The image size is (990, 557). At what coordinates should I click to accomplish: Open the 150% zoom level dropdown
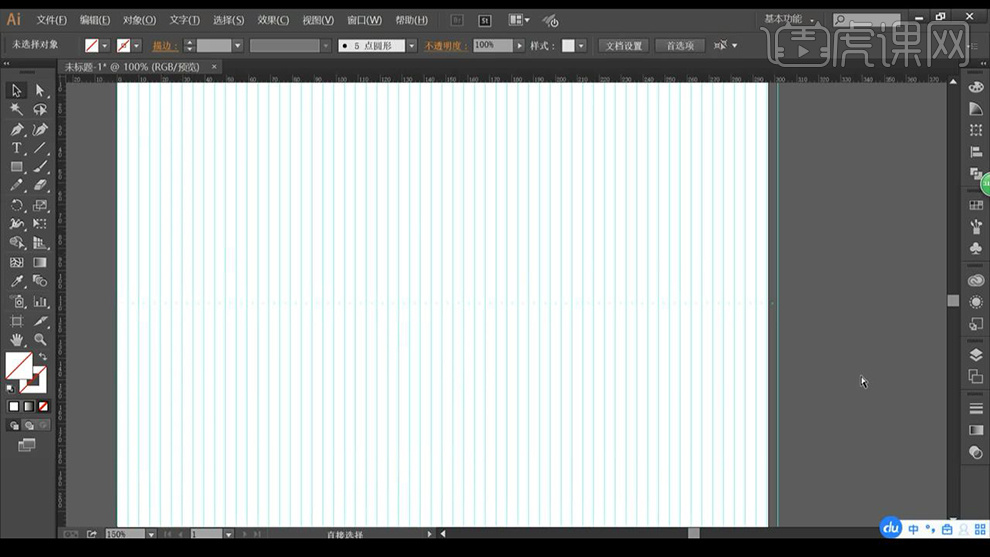[151, 535]
